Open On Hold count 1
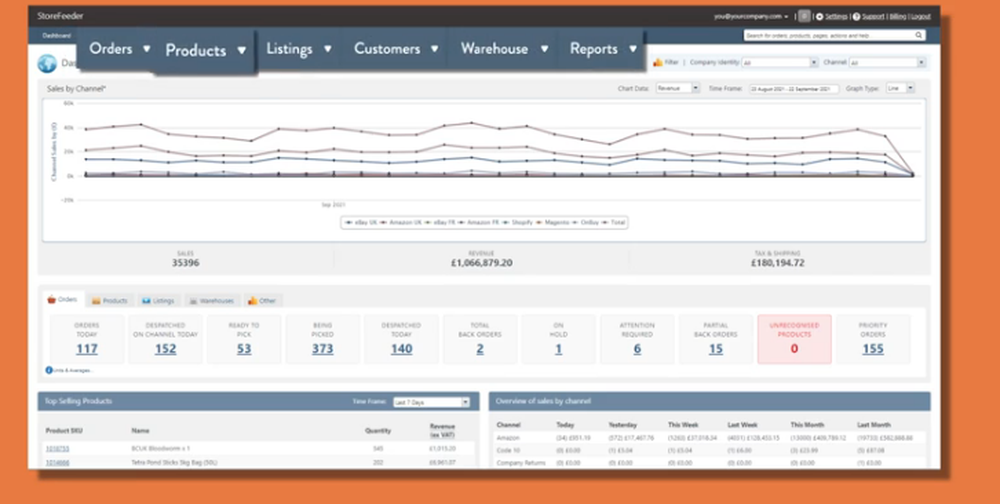 pyautogui.click(x=558, y=349)
